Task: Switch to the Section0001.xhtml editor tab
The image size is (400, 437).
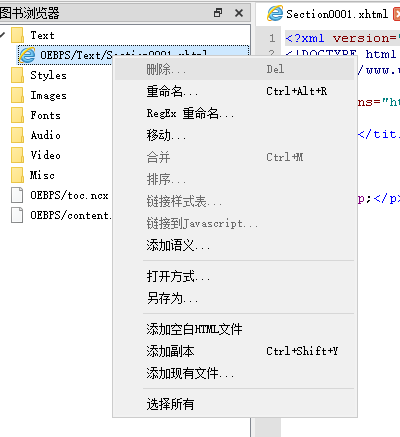Action: tap(328, 14)
